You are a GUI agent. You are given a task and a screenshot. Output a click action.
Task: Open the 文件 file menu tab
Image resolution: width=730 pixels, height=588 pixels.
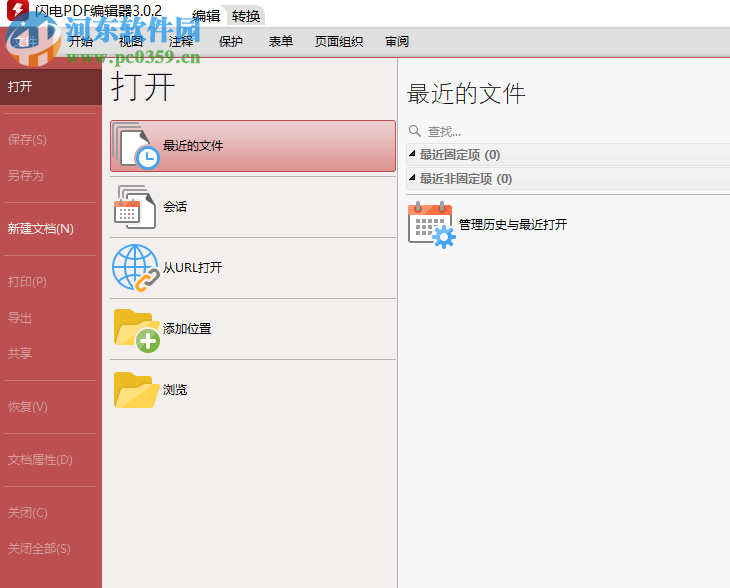pos(26,41)
